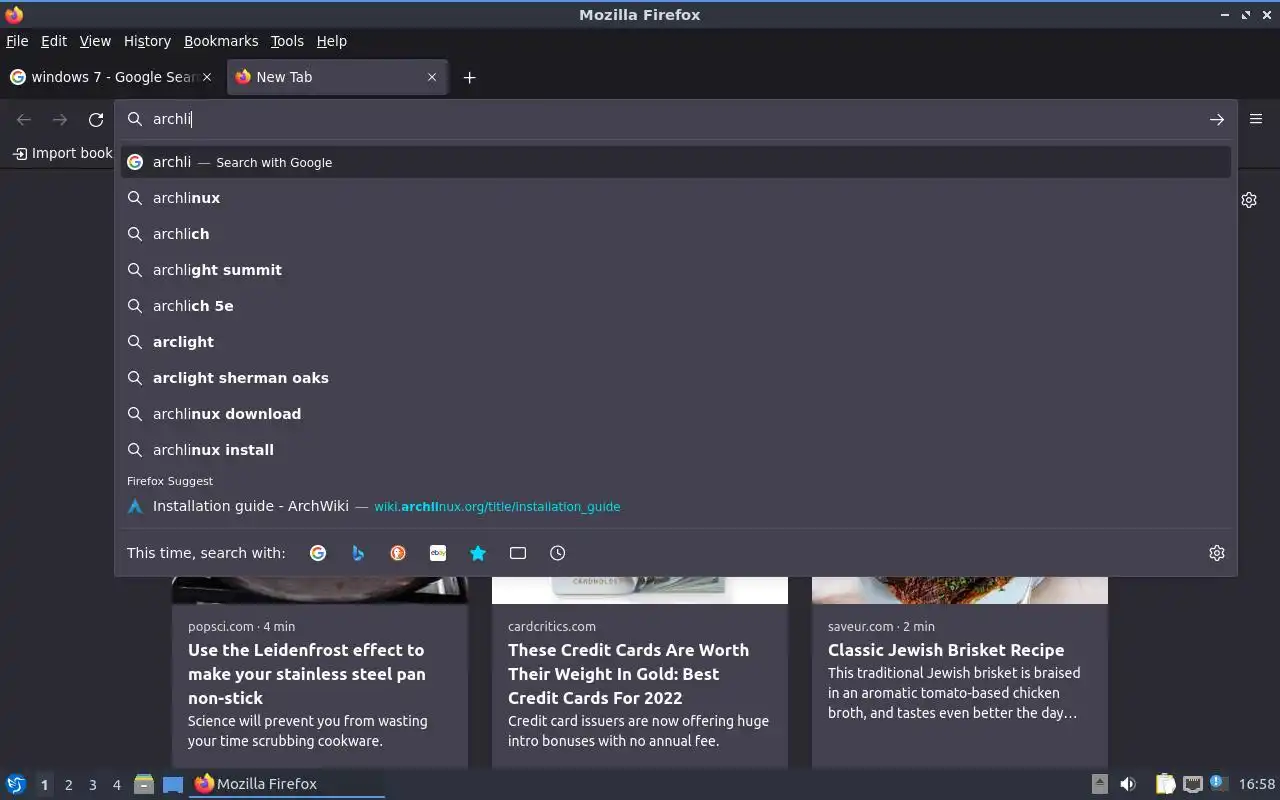Open a new tab with plus button

click(469, 77)
